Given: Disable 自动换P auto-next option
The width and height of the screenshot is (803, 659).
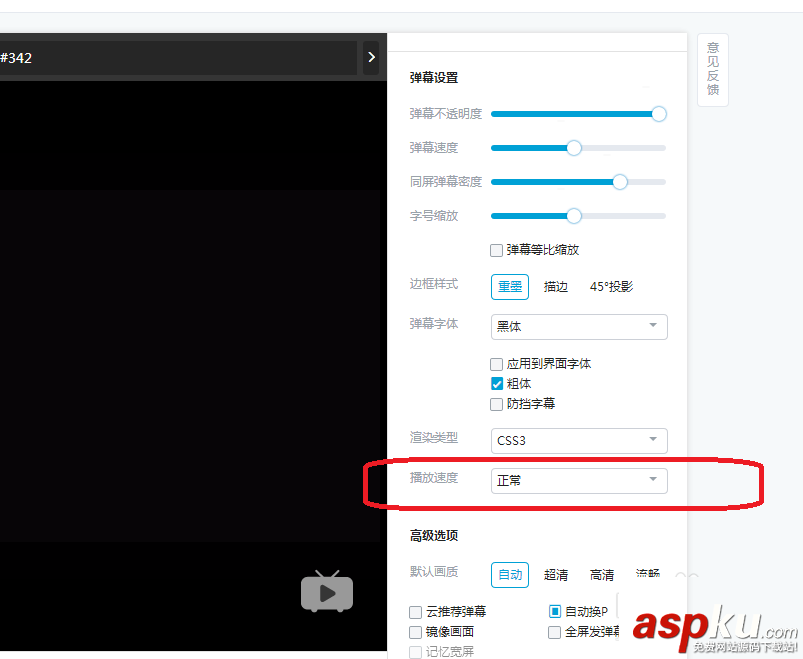Looking at the screenshot, I should 555,611.
